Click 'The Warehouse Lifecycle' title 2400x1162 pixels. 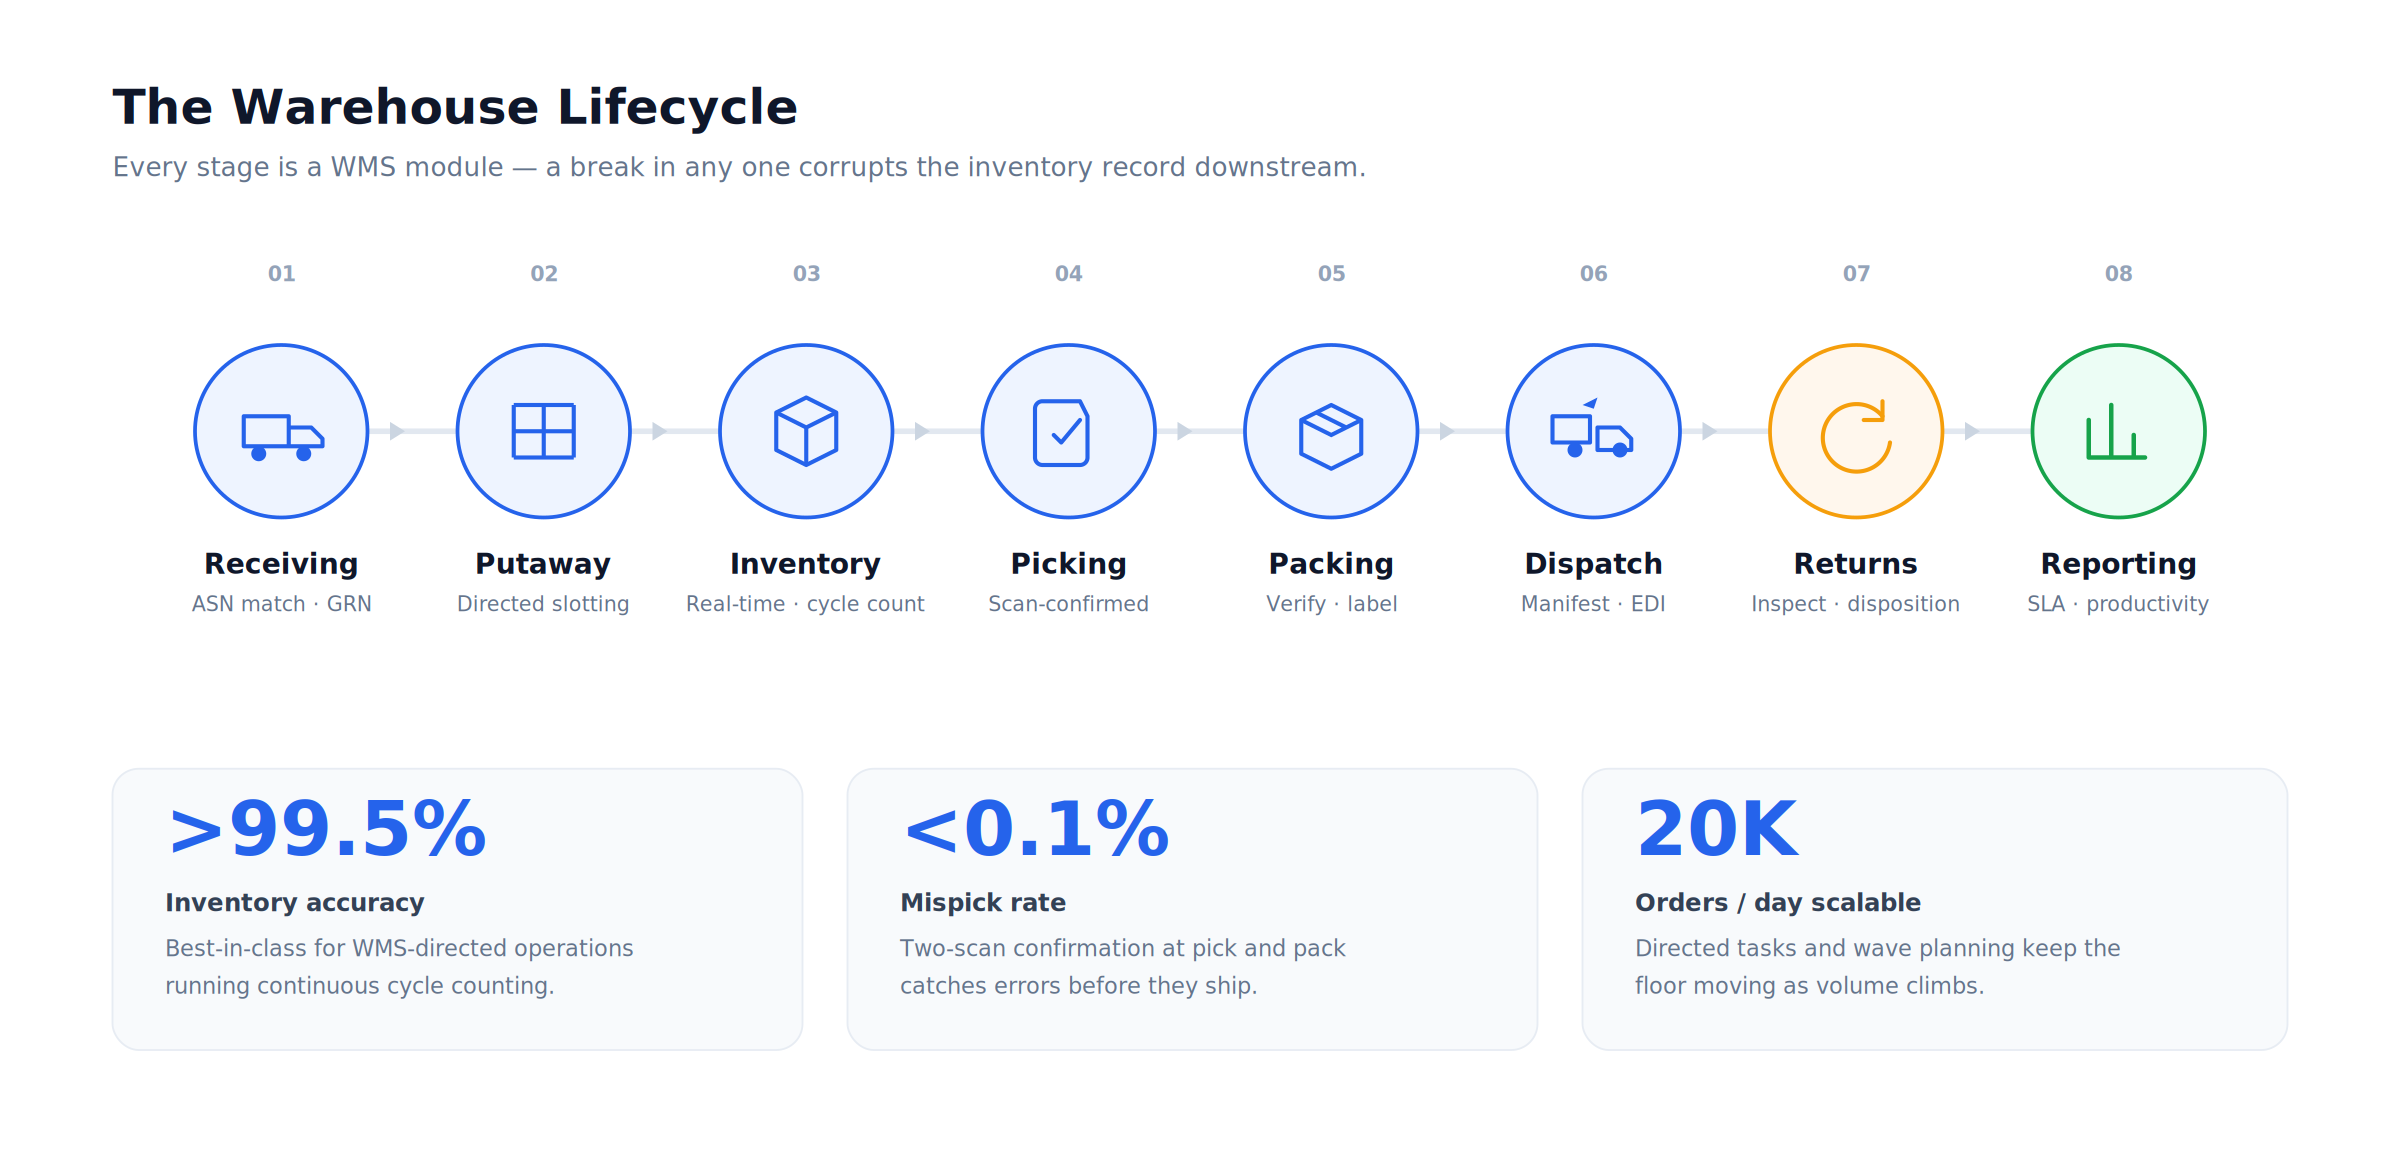point(455,107)
